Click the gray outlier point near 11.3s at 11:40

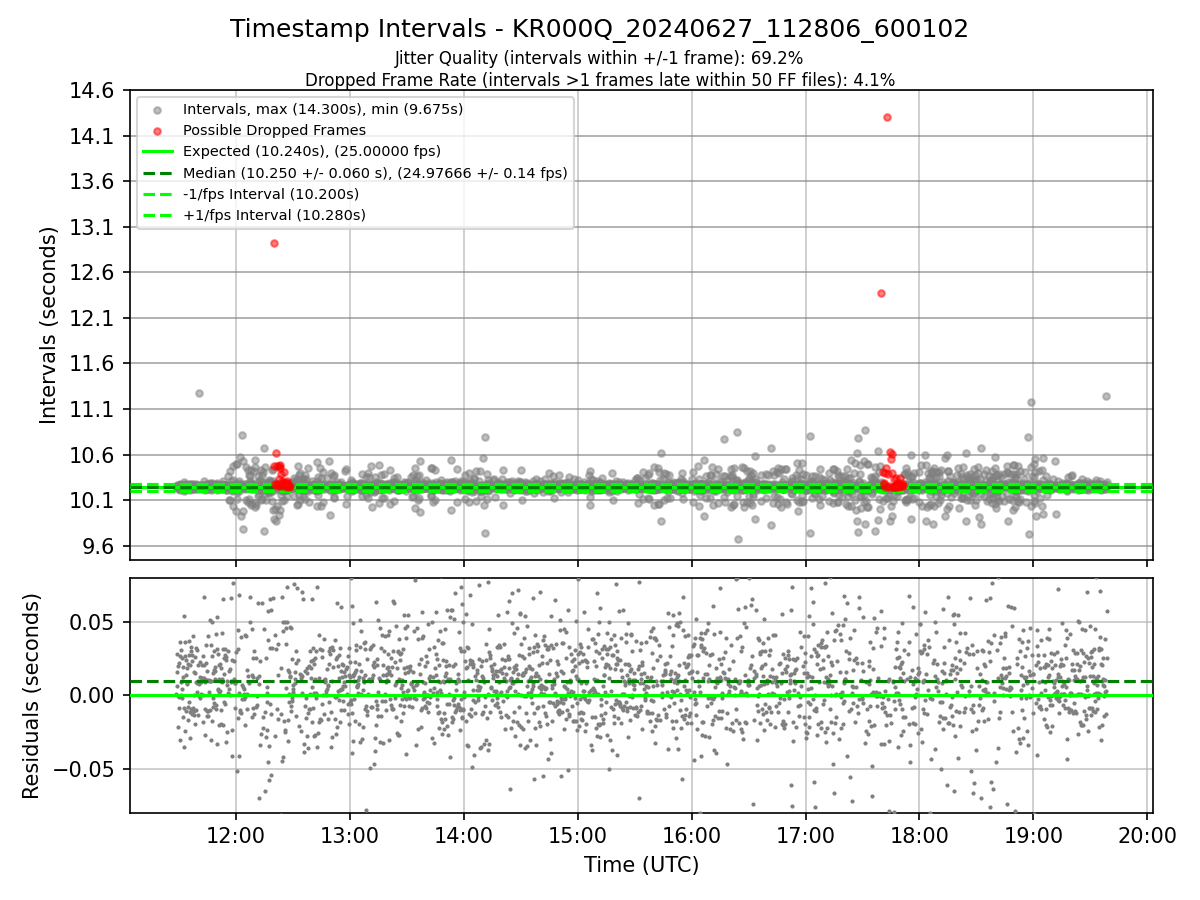click(199, 393)
